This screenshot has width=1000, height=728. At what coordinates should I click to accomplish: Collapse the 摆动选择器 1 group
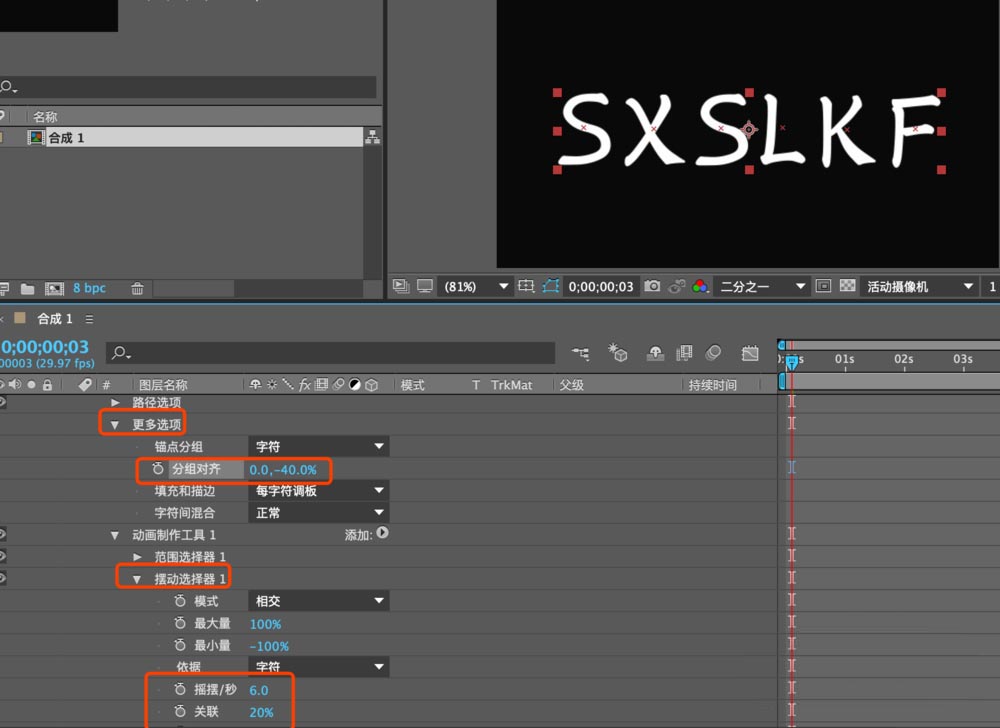click(x=136, y=579)
